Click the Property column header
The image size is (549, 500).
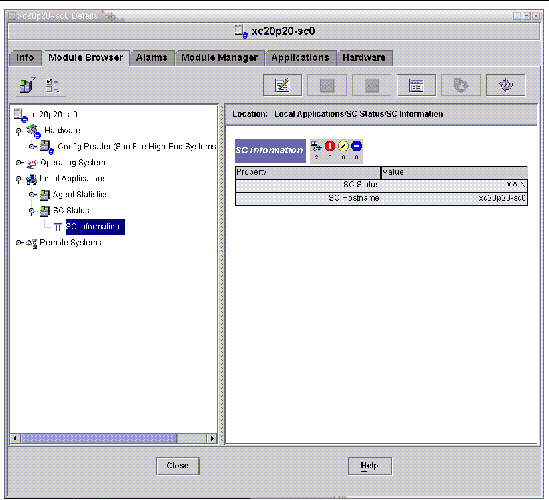coord(308,172)
